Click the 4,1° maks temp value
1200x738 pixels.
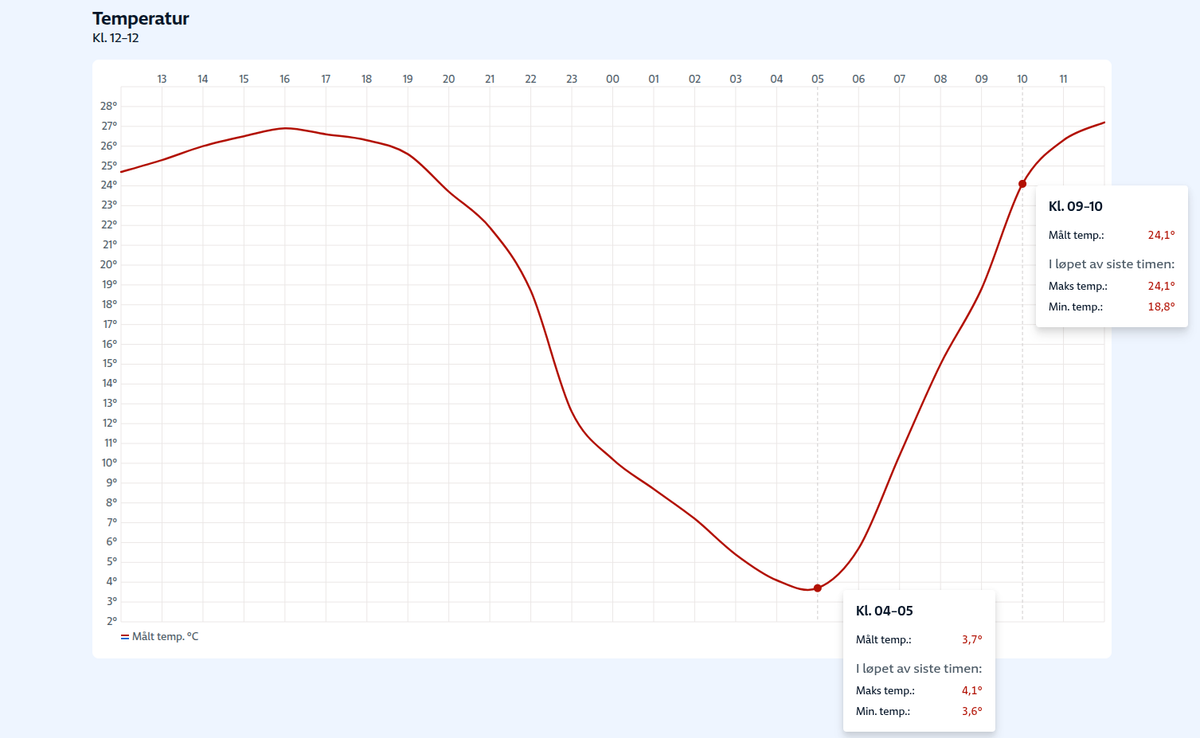pos(971,690)
